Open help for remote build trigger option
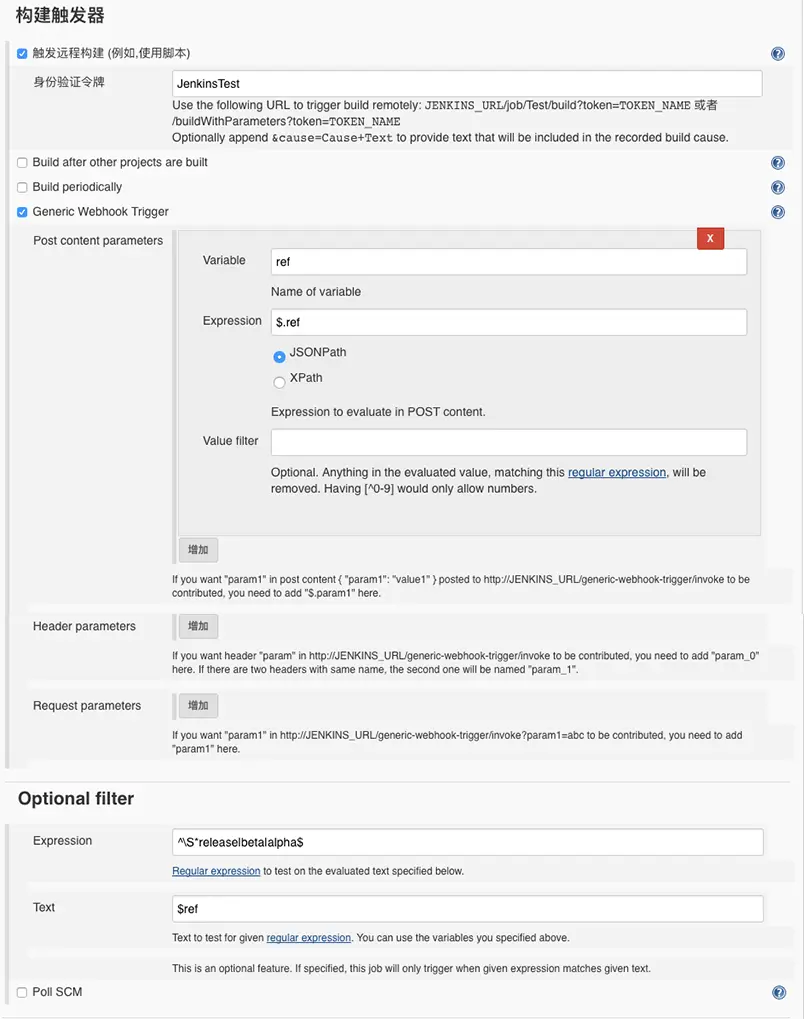The image size is (807, 1019). 777,54
